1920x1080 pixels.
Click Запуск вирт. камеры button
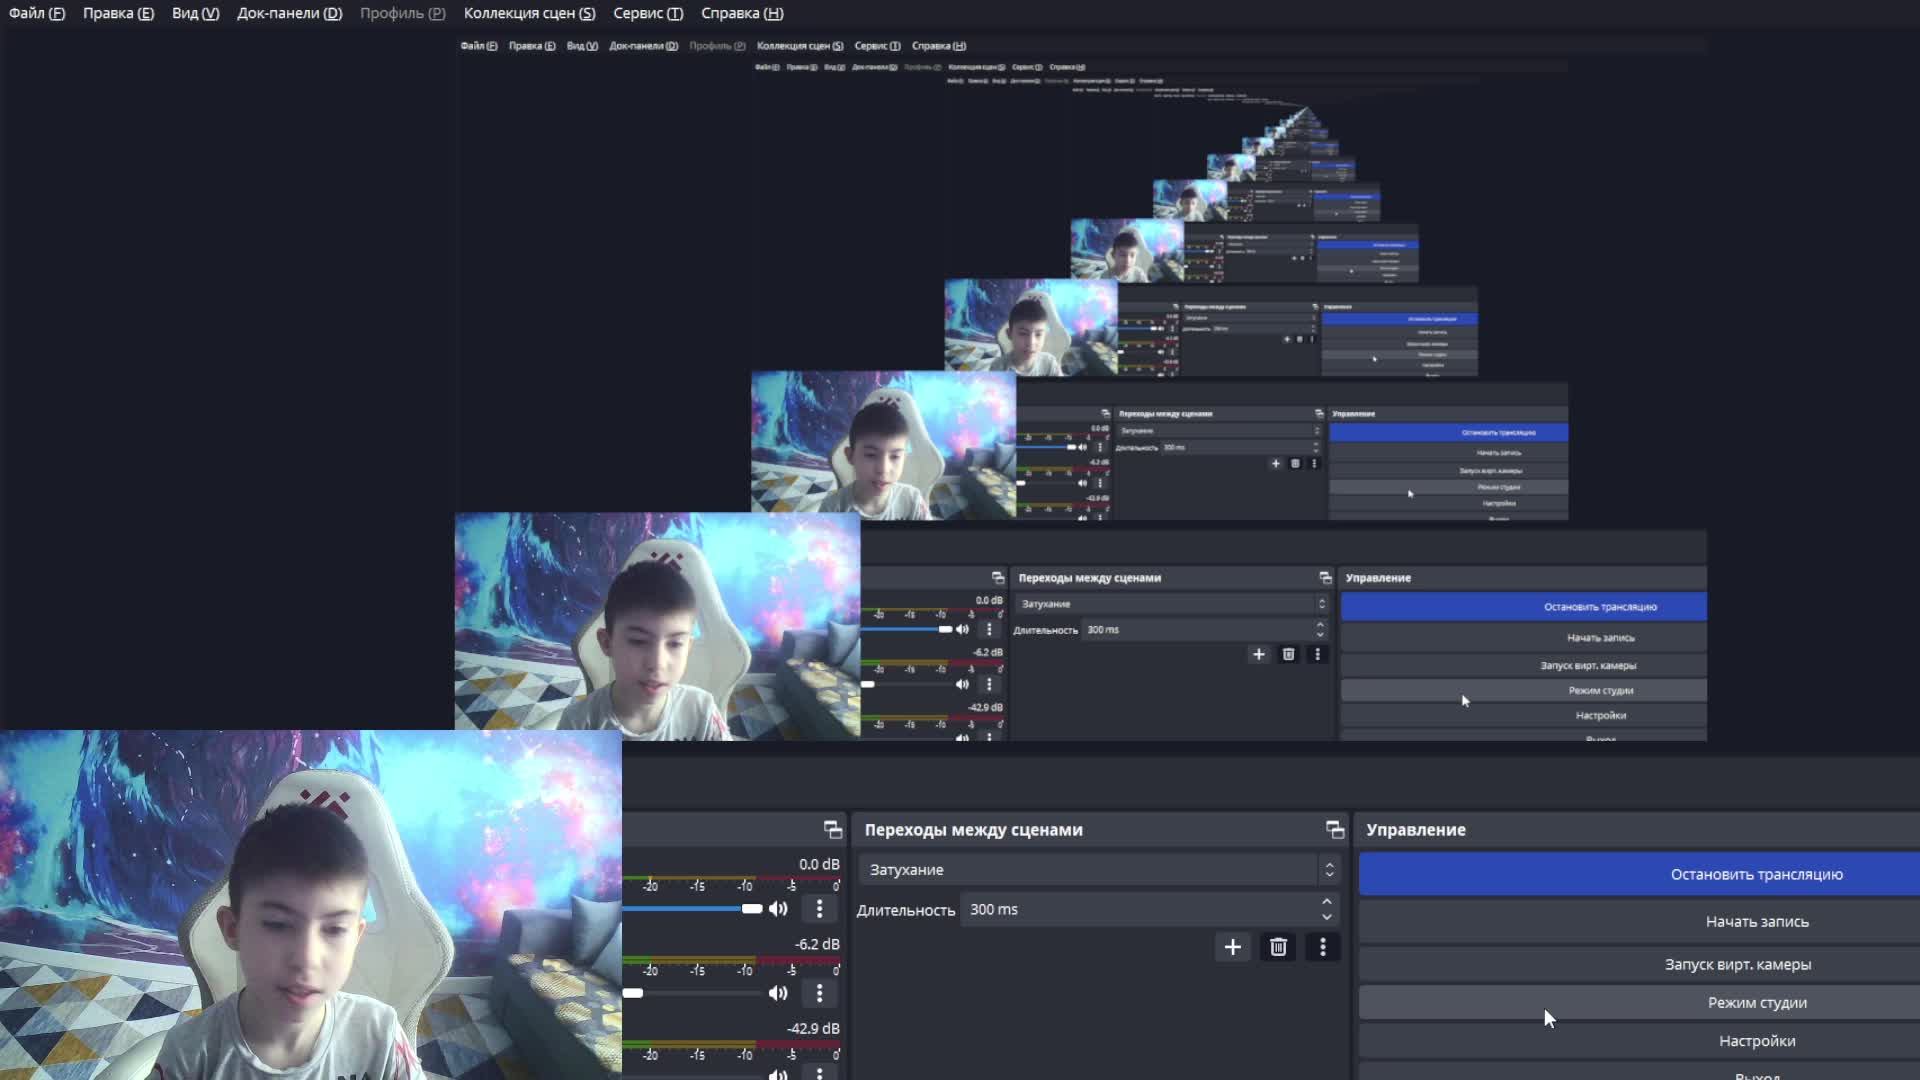coord(1639,964)
